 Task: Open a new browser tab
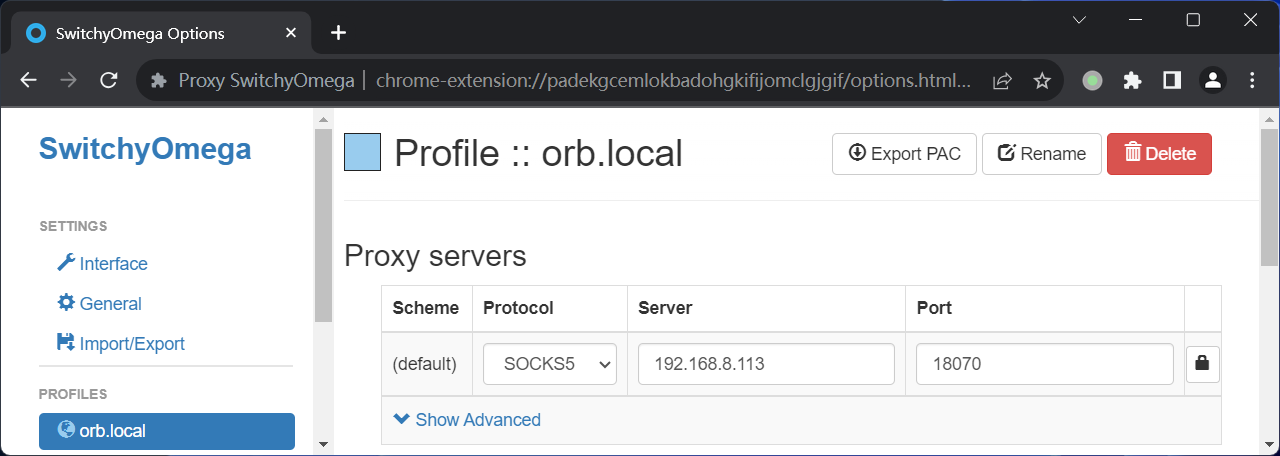338,33
